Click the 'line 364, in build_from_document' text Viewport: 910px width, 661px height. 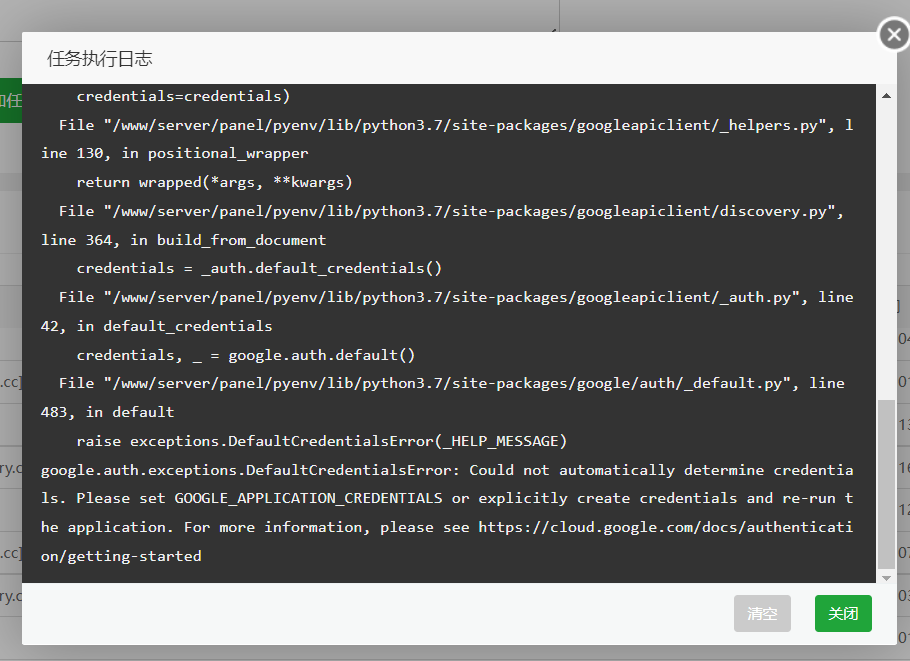coord(183,240)
